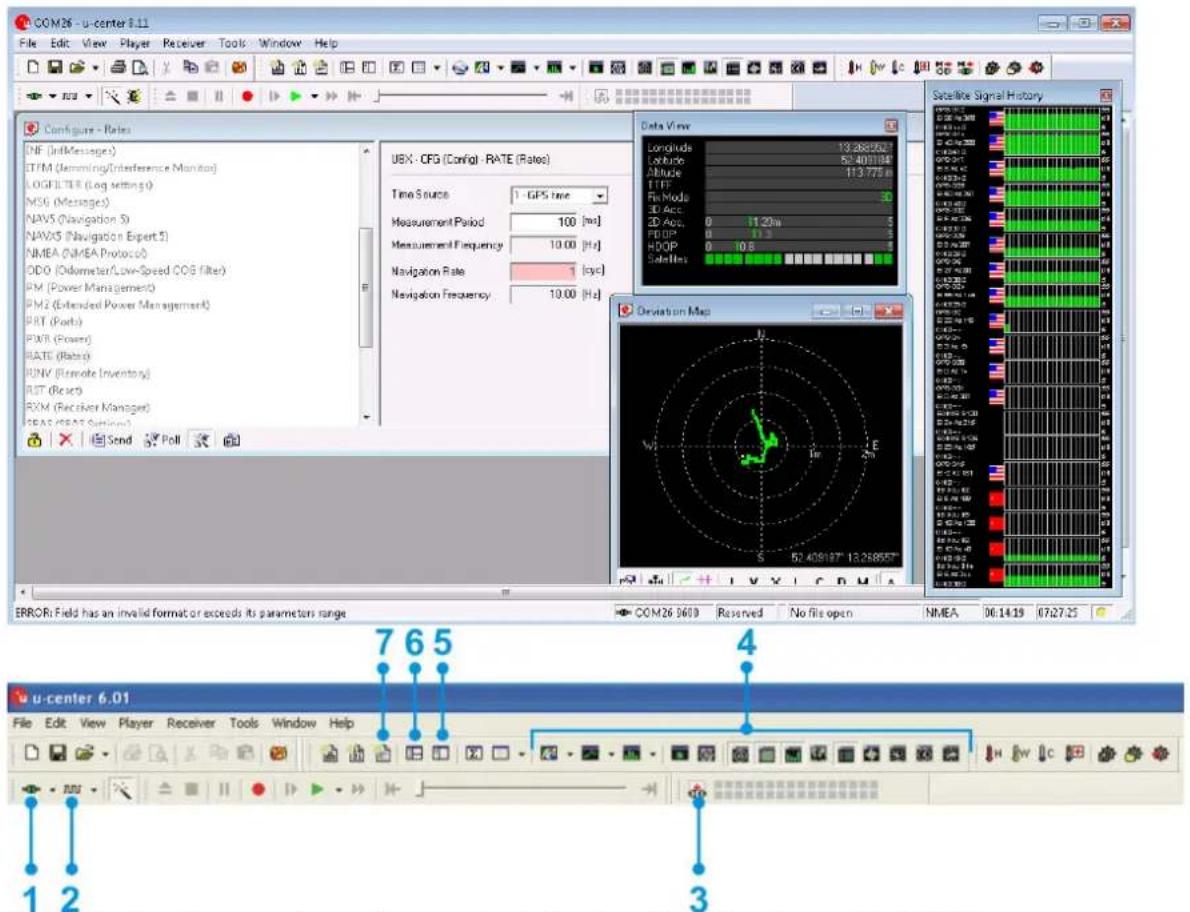Image resolution: width=1190 pixels, height=912 pixels.
Task: Open Window menu in u-center 8.11
Action: [280, 43]
